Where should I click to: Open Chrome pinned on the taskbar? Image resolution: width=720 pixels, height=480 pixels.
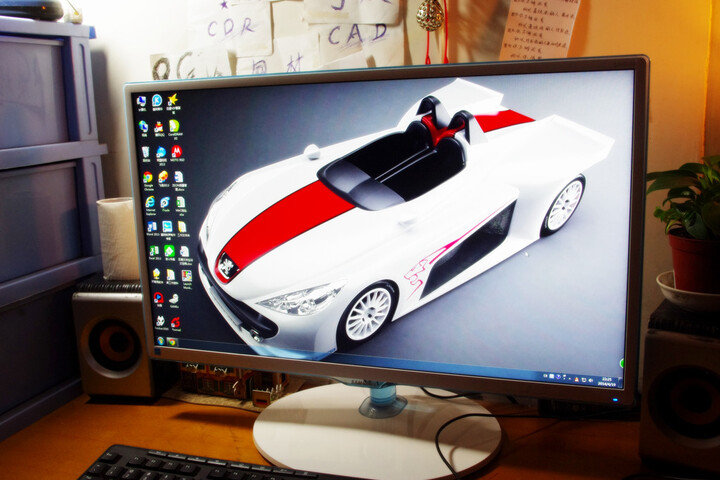(172, 342)
